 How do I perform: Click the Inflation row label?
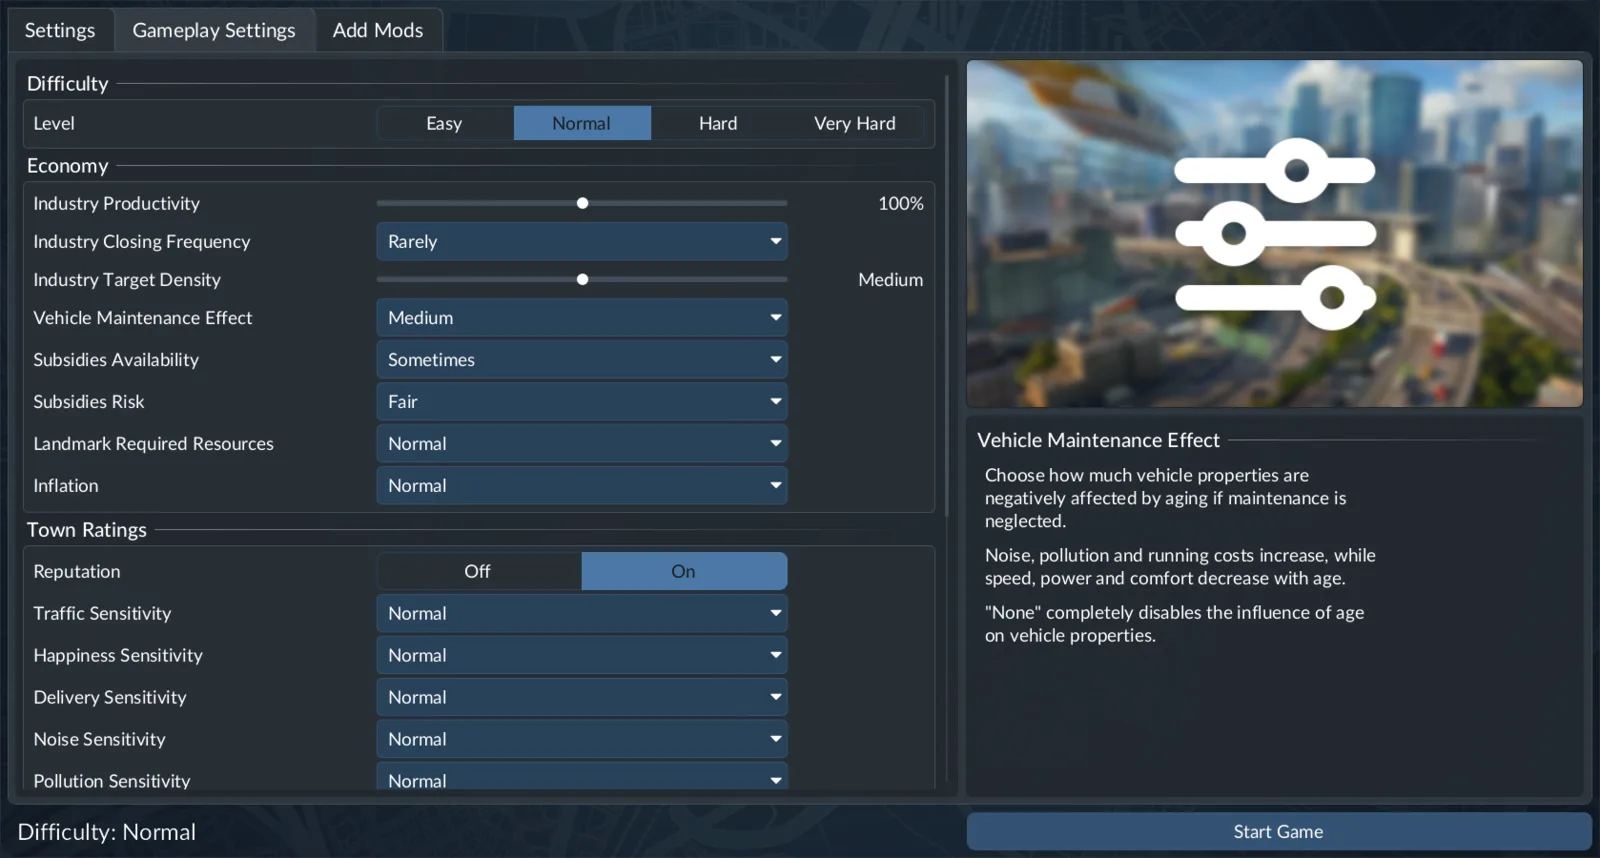pyautogui.click(x=66, y=485)
